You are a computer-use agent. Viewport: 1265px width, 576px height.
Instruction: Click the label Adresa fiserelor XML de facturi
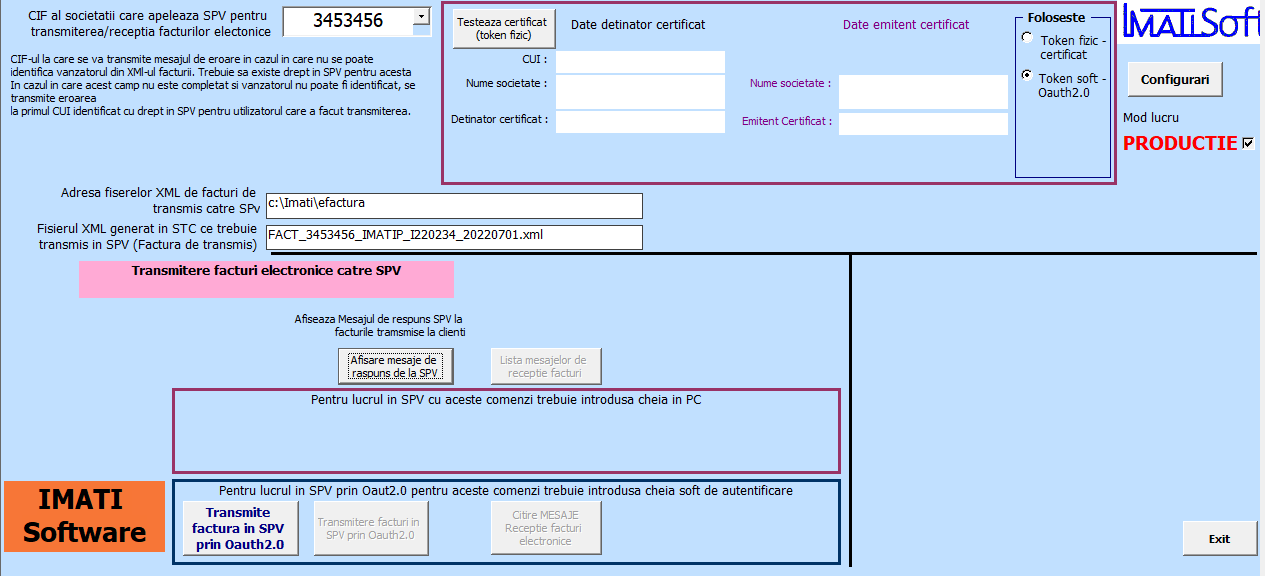(159, 200)
